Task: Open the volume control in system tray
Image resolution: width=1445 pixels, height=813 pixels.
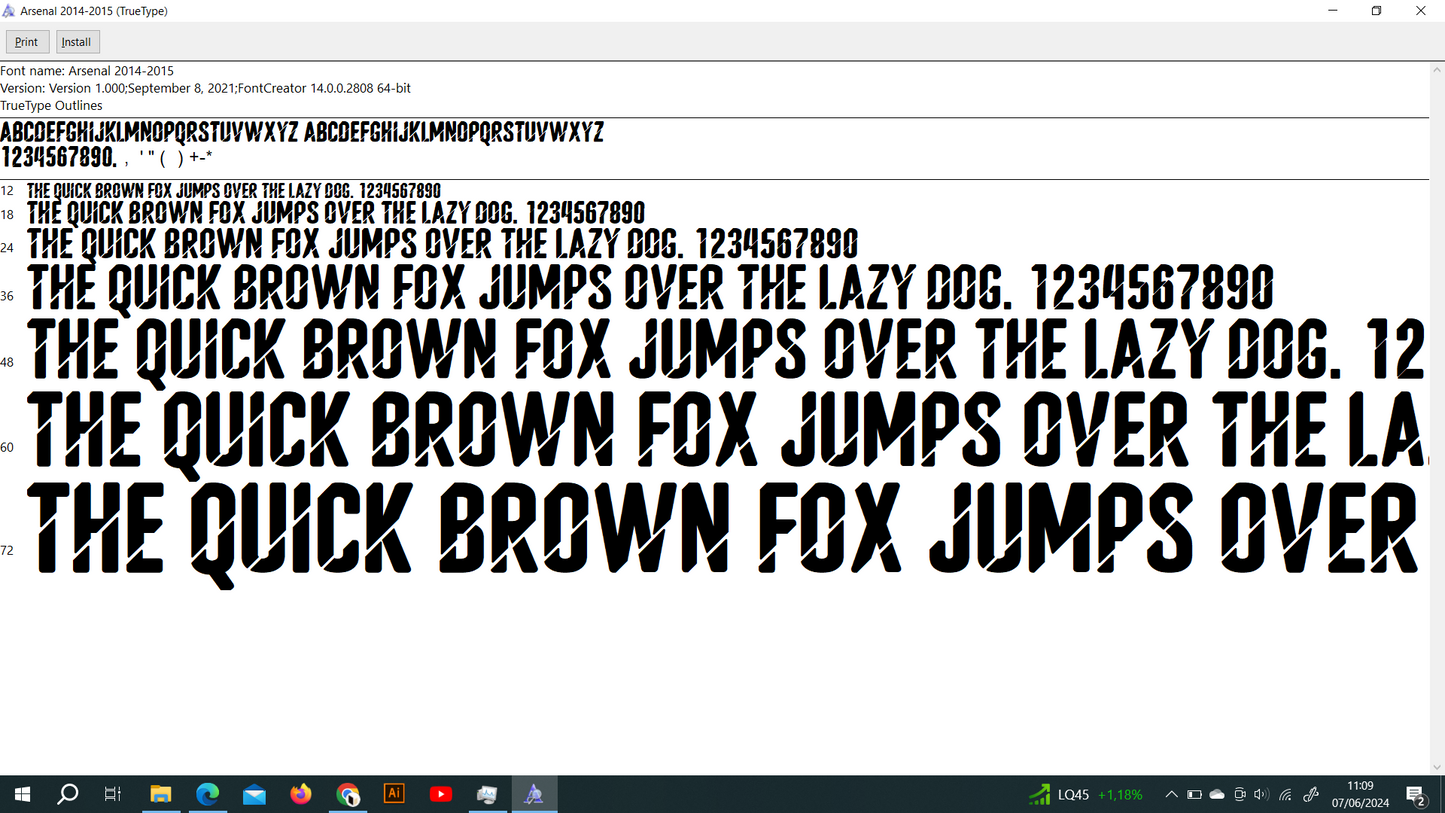Action: tap(1261, 793)
